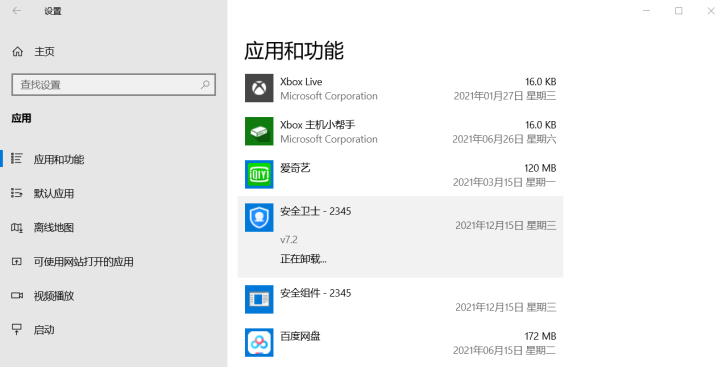Click date 2021年06月15日 星期二
726x367 pixels.
(x=504, y=350)
